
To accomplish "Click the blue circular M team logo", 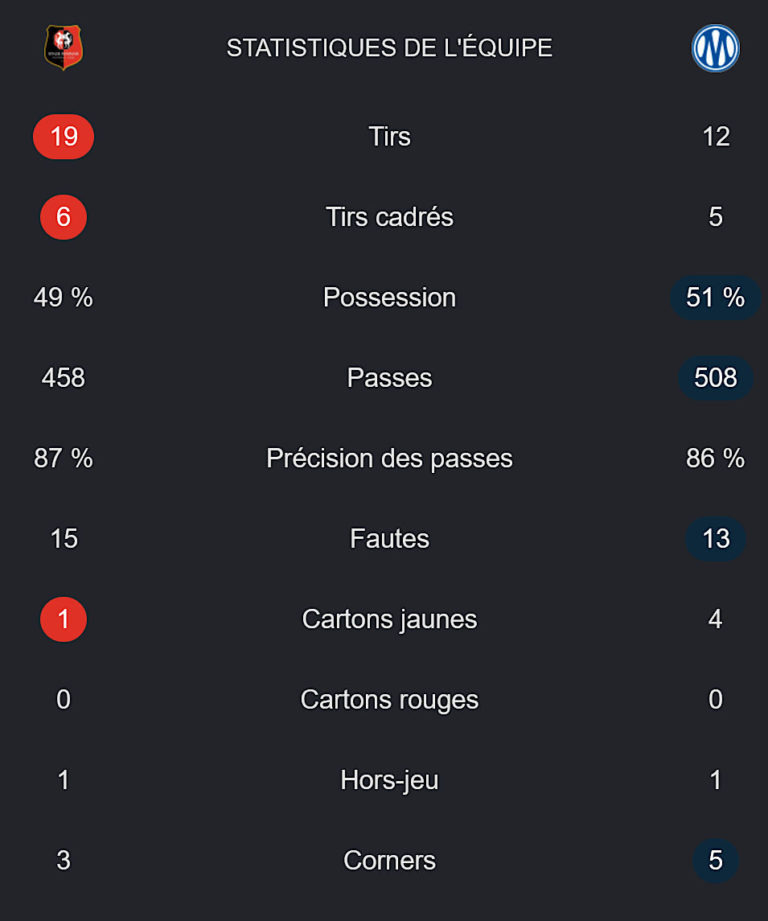I will (715, 48).
